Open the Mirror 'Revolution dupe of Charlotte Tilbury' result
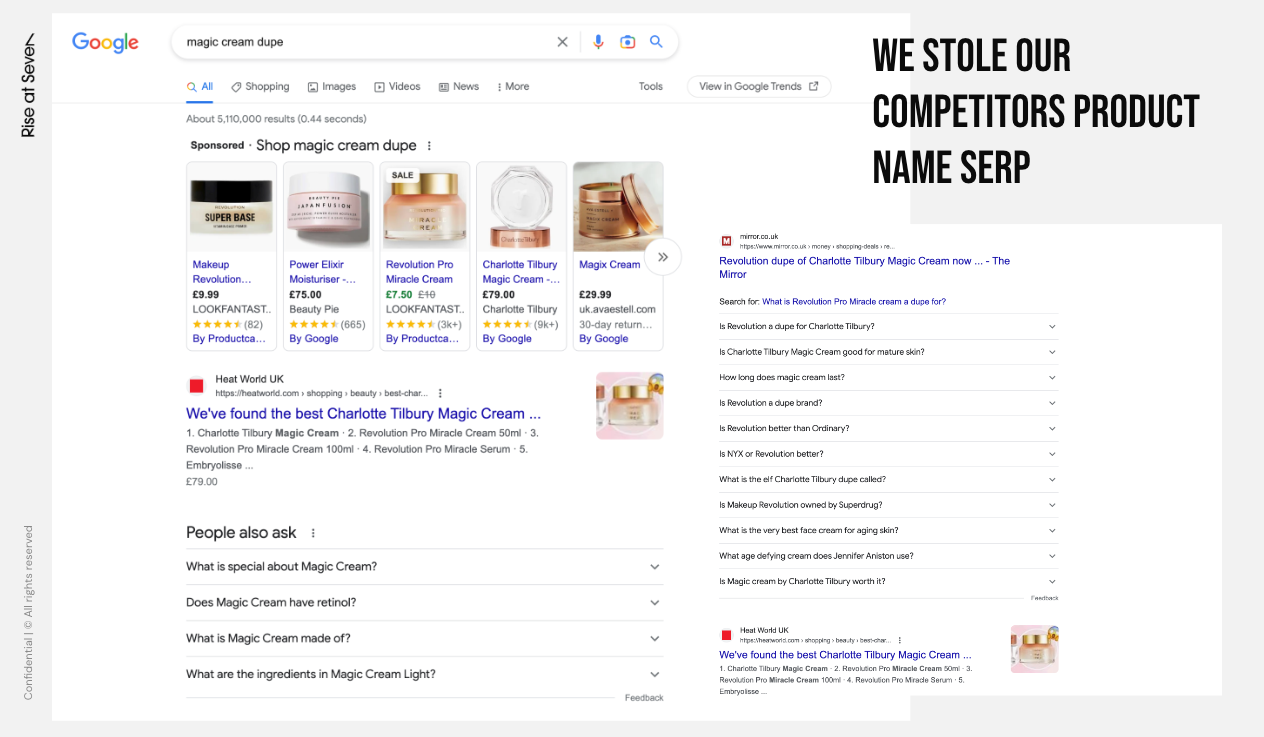 point(864,267)
